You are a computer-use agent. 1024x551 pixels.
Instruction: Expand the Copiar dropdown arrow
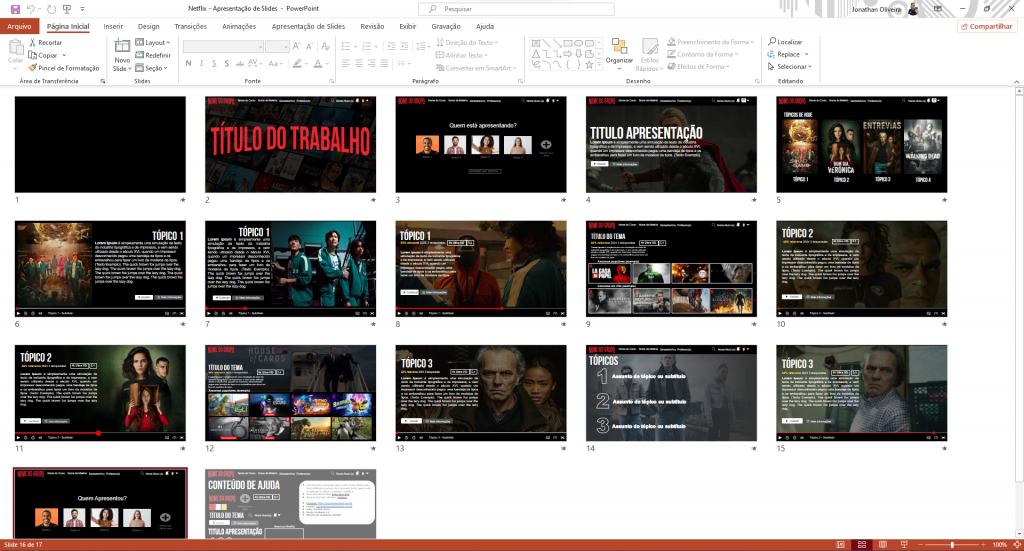point(64,55)
